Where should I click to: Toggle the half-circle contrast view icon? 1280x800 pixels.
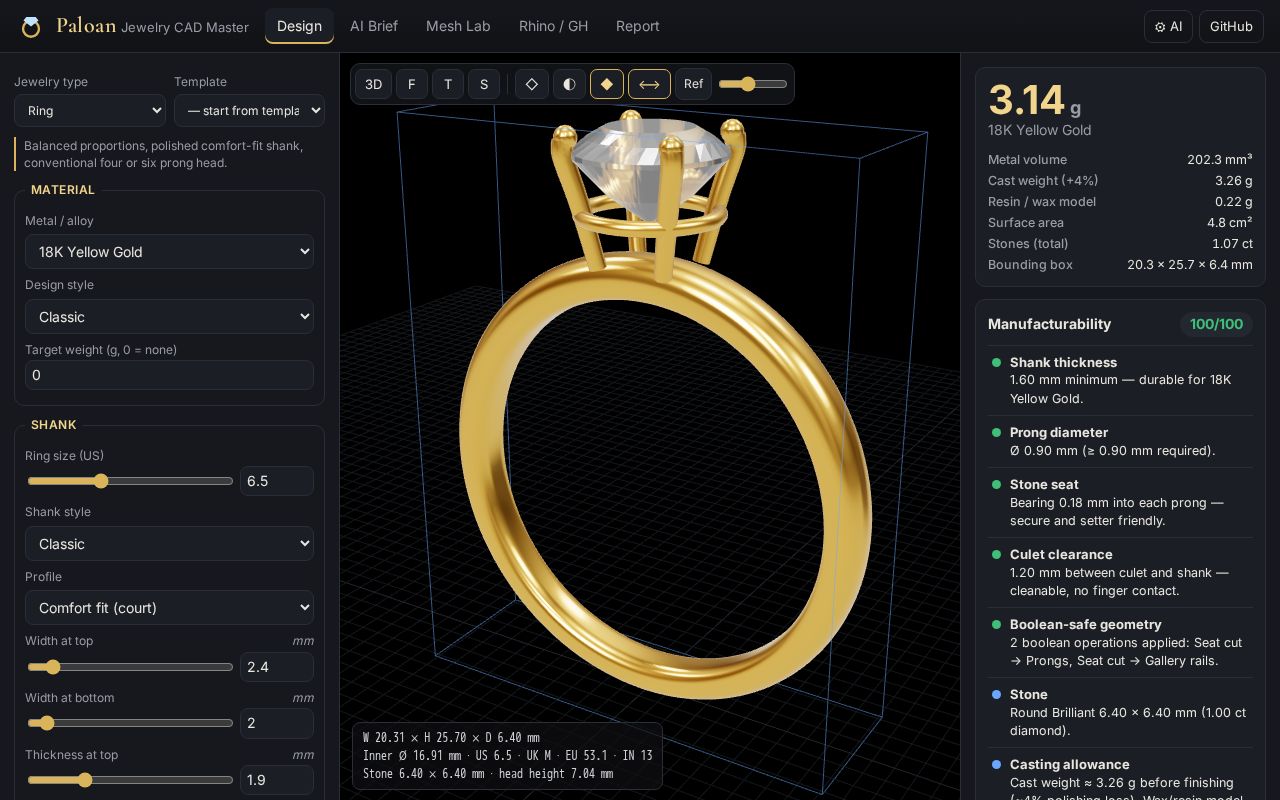pyautogui.click(x=569, y=84)
